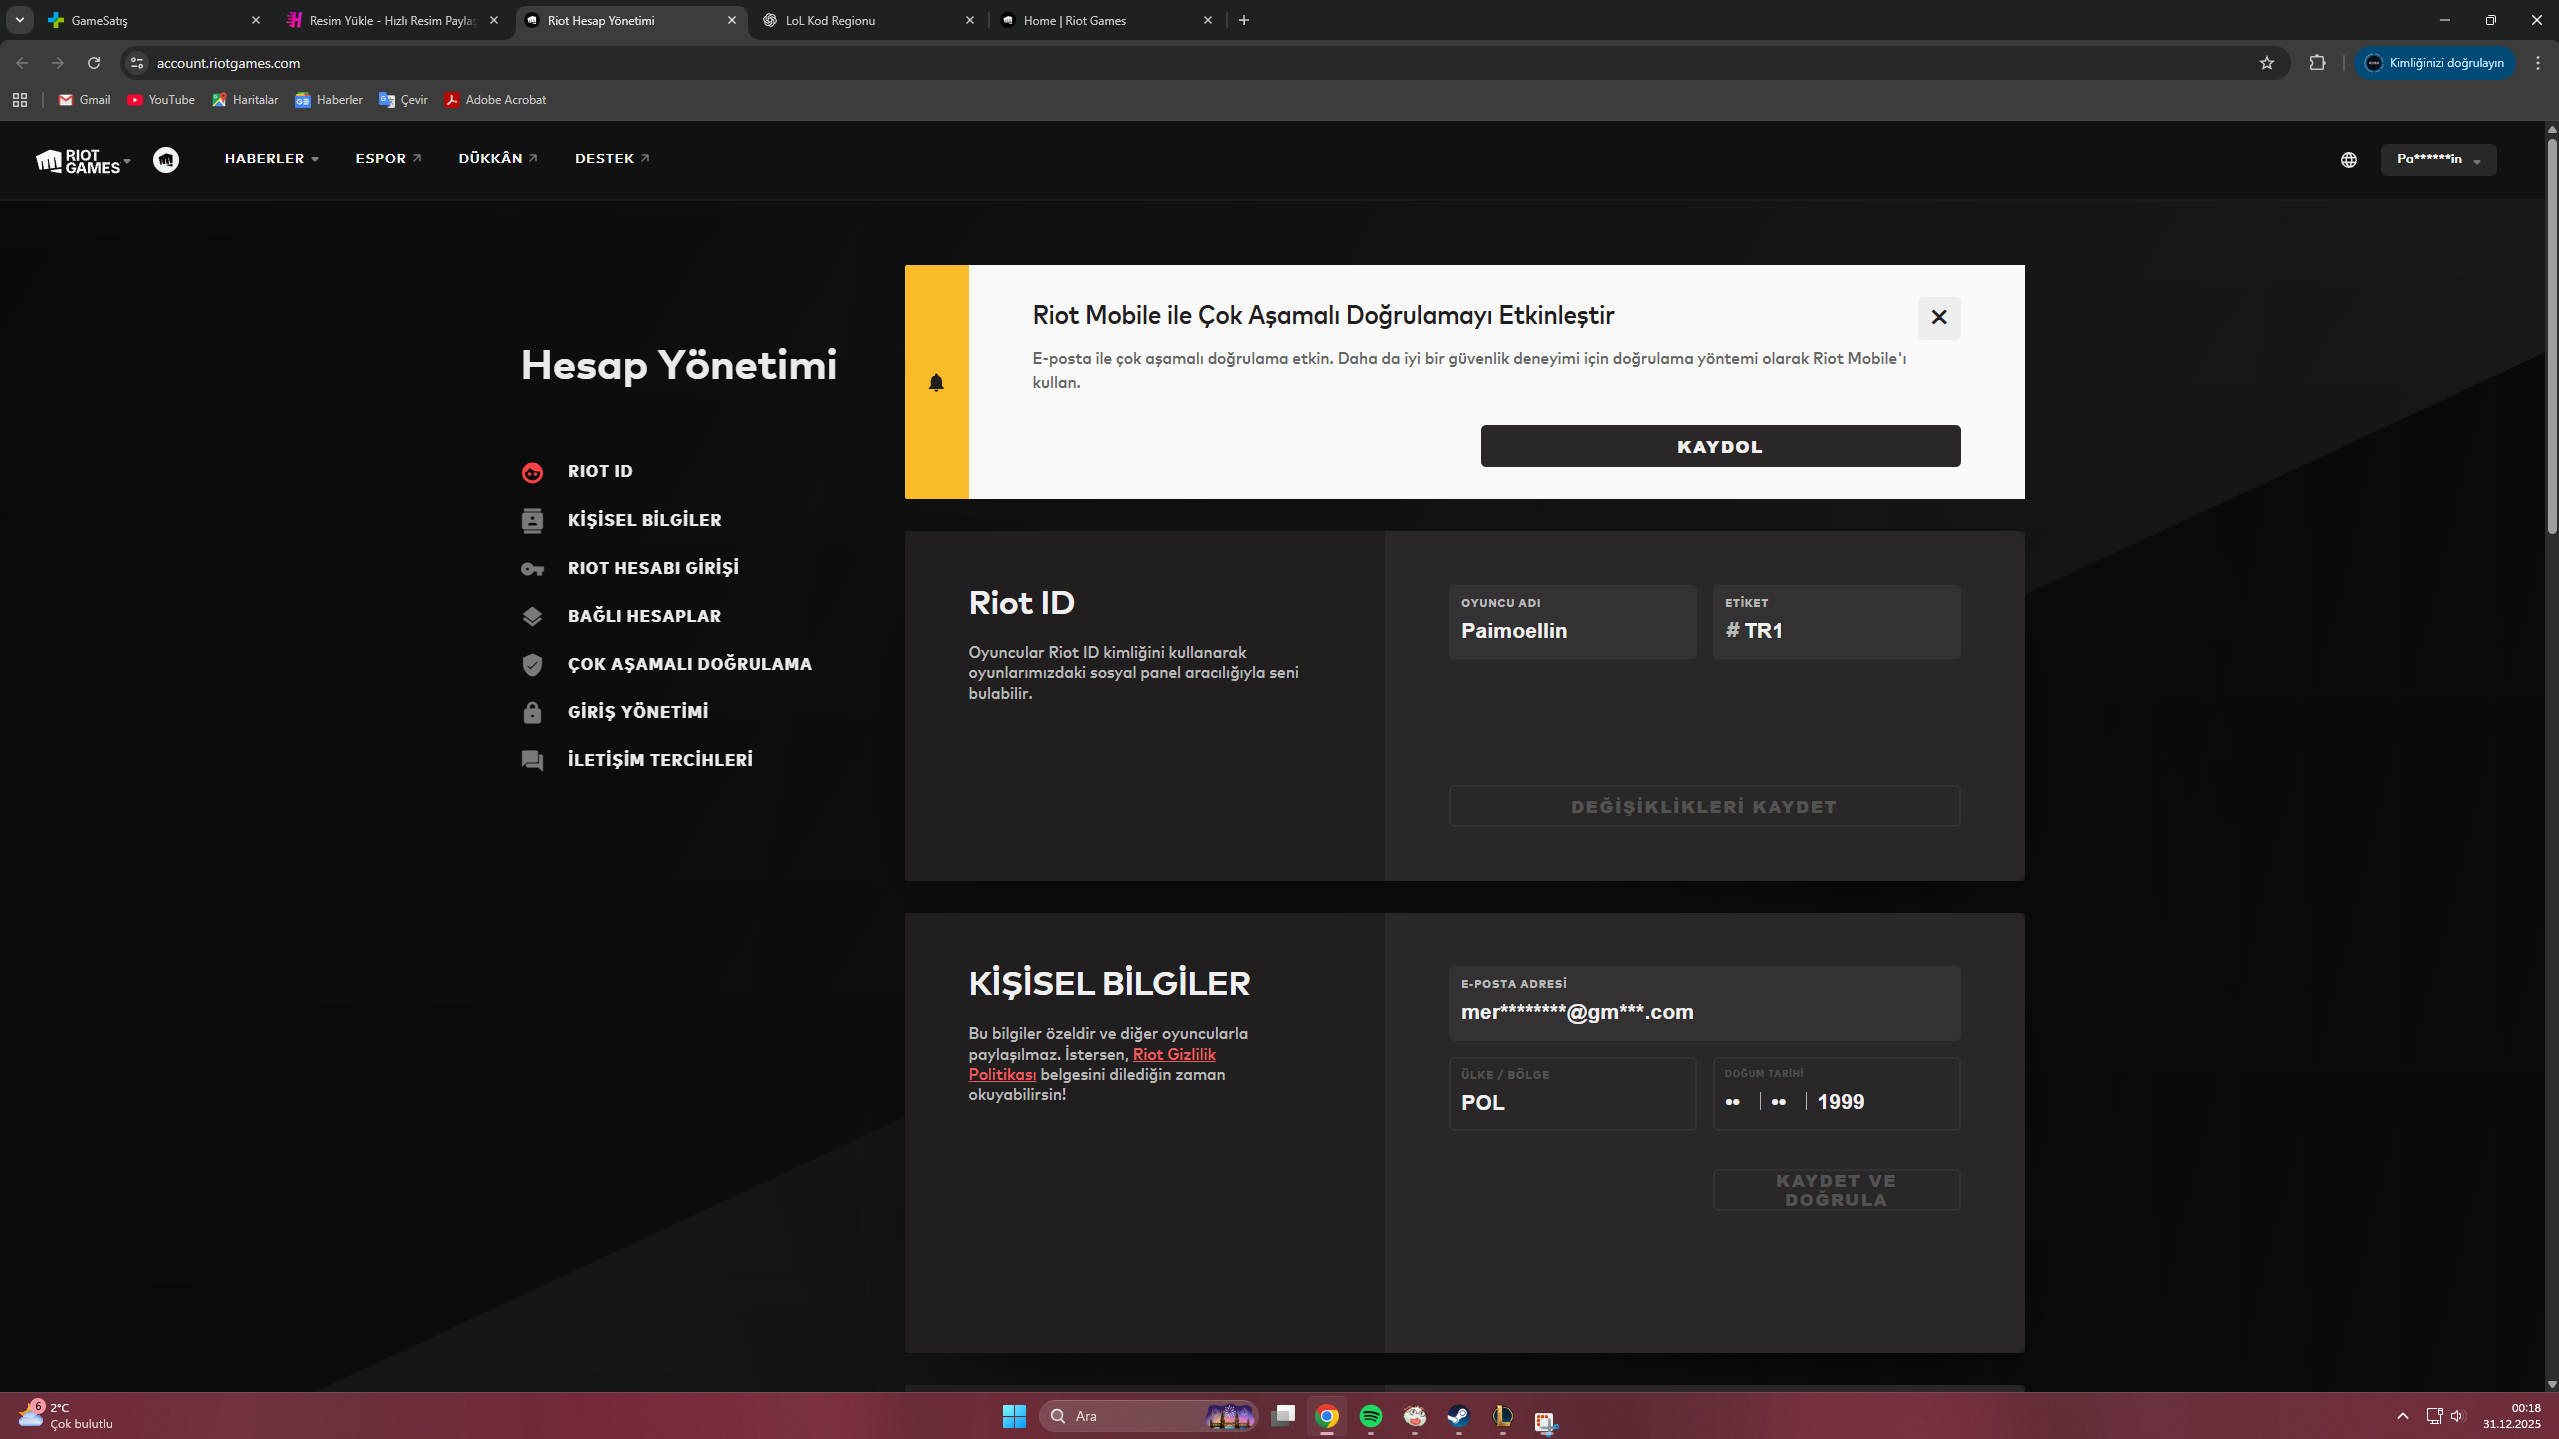Screen dimensions: 2559x1439
Task: Open the YouTube bookmark
Action: click(x=161, y=100)
